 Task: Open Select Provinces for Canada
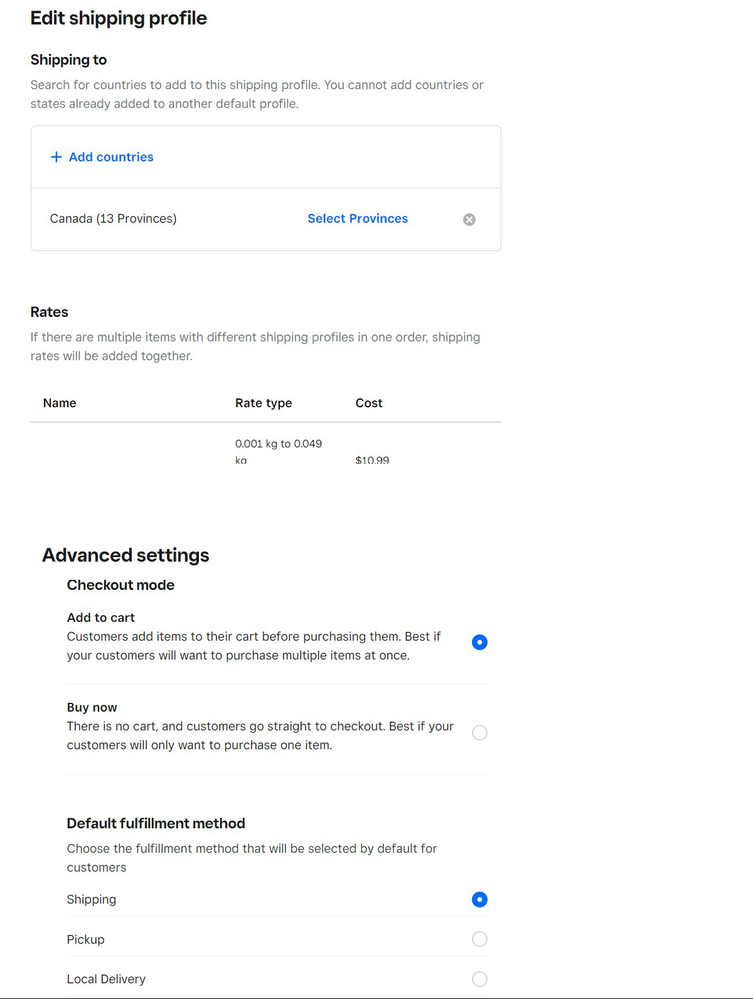click(357, 219)
